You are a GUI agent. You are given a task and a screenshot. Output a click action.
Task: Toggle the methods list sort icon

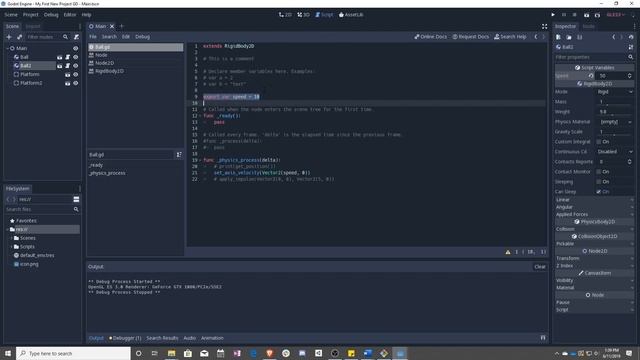(179, 155)
